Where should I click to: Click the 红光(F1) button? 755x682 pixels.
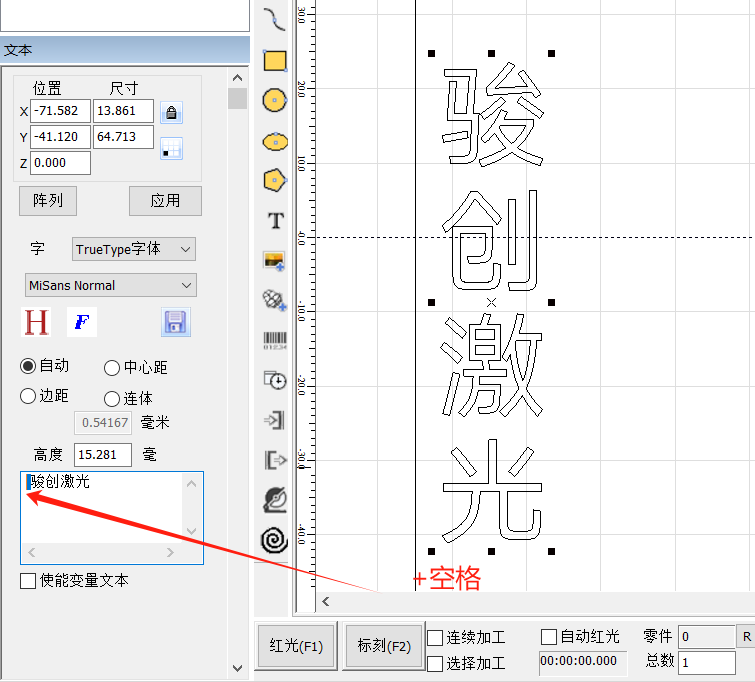click(x=296, y=646)
